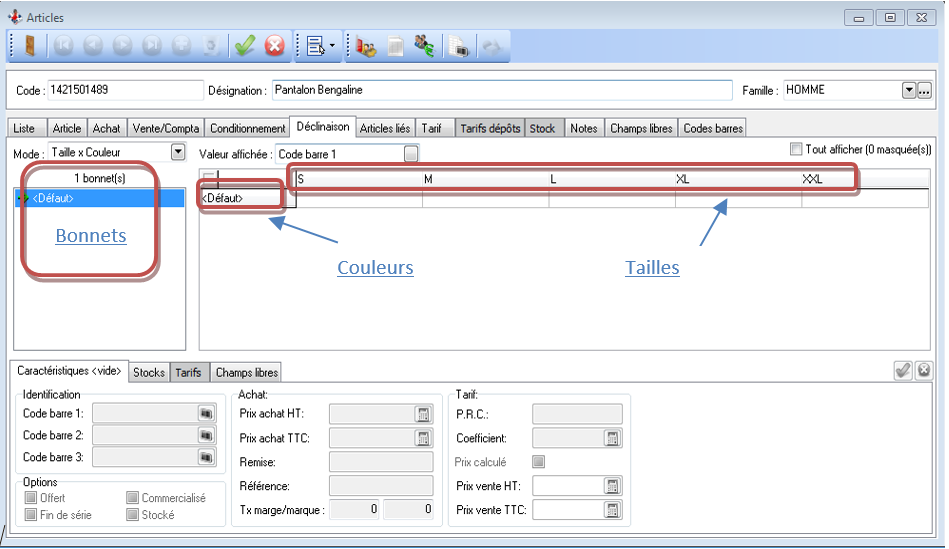This screenshot has width=949, height=549.
Task: Toggle the Offert option checkbox
Action: tap(31, 498)
